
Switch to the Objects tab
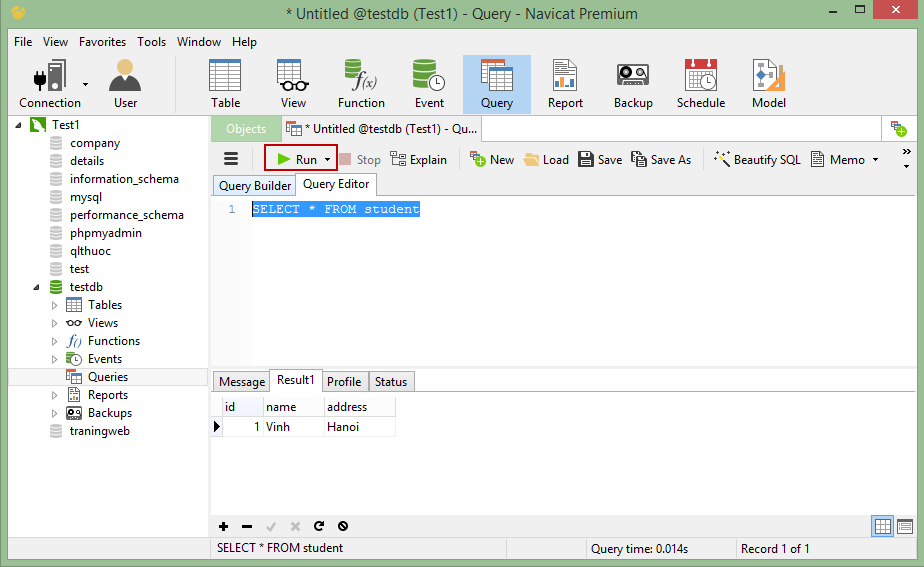click(x=246, y=128)
